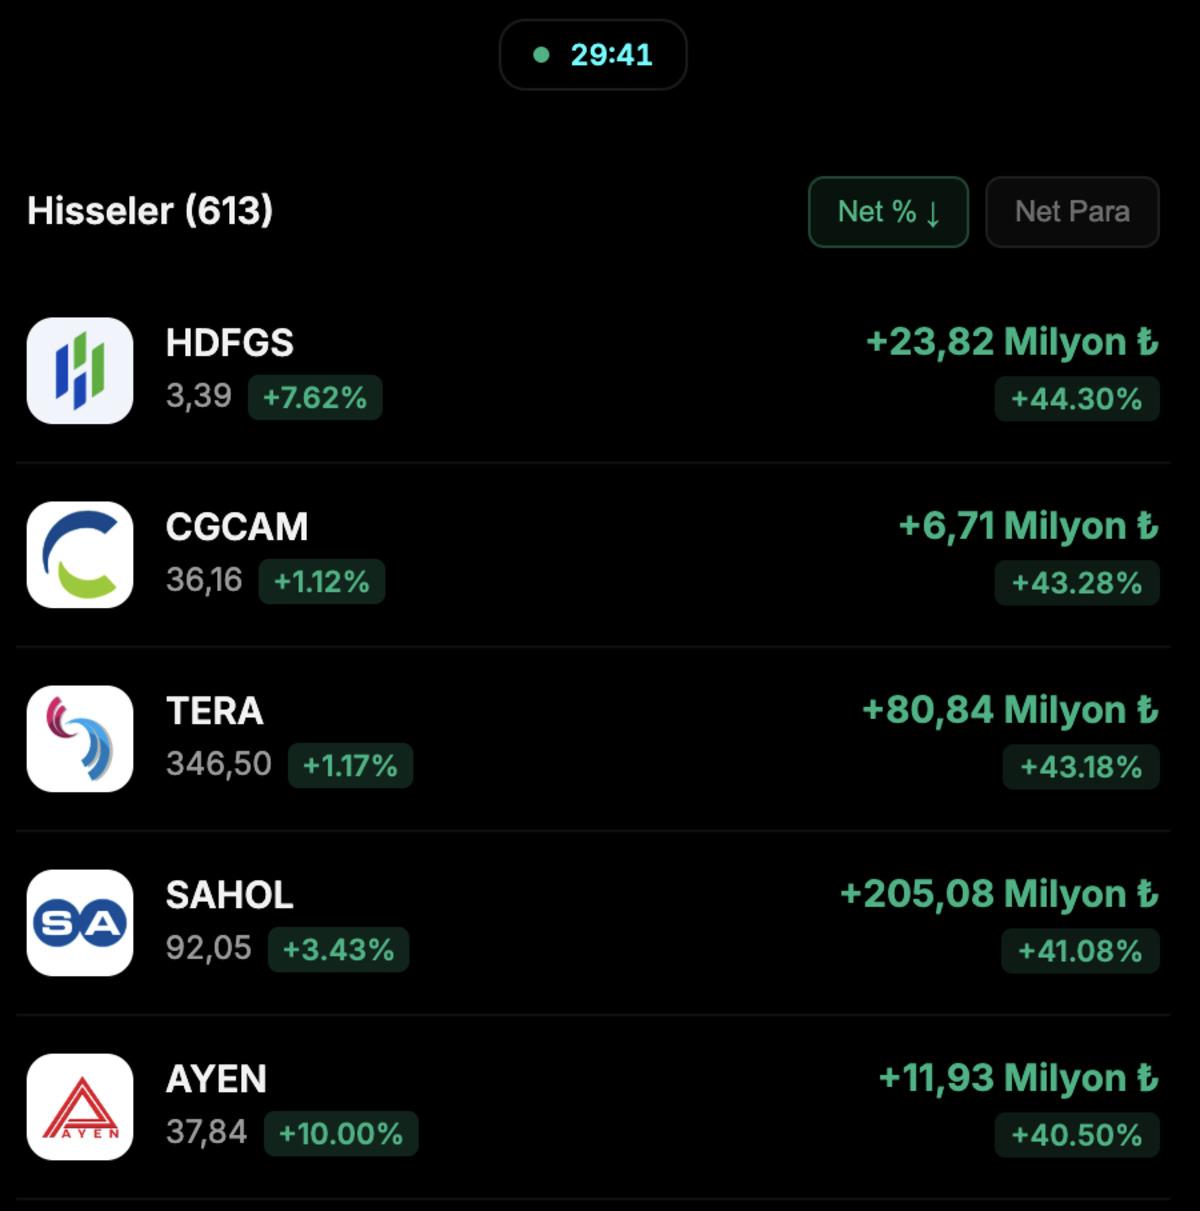
Task: Click HDFGS +7.62% change badge
Action: point(315,398)
